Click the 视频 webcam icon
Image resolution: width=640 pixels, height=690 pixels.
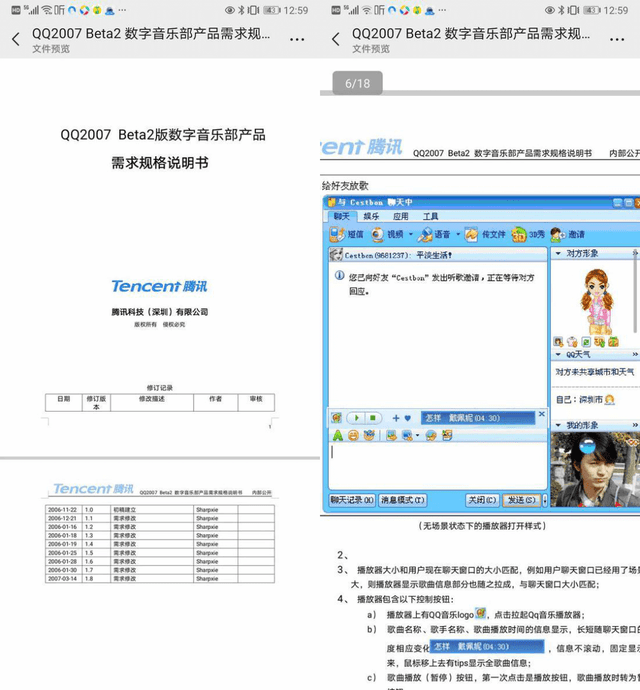[x=377, y=234]
